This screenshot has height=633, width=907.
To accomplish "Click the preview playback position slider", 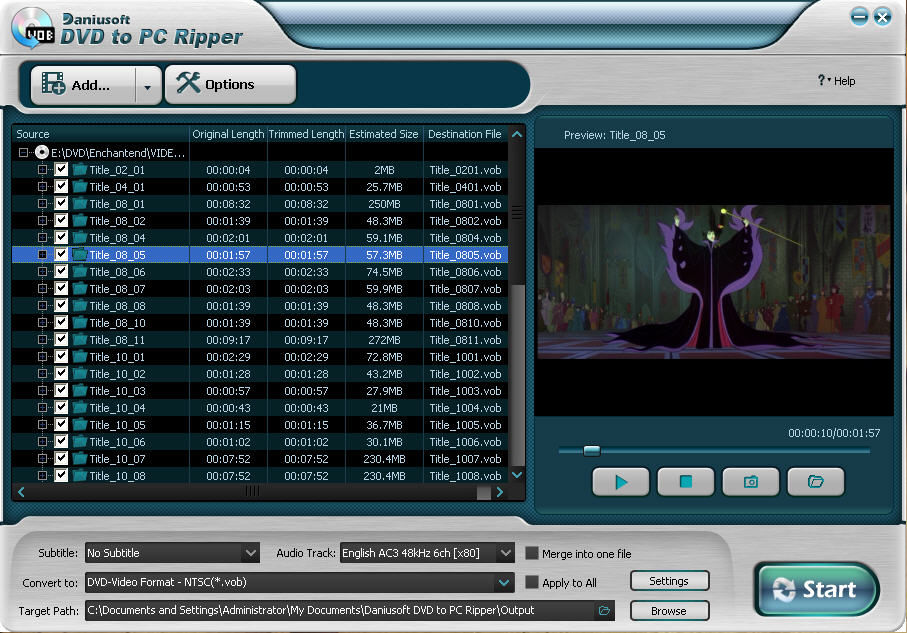I will pyautogui.click(x=592, y=450).
